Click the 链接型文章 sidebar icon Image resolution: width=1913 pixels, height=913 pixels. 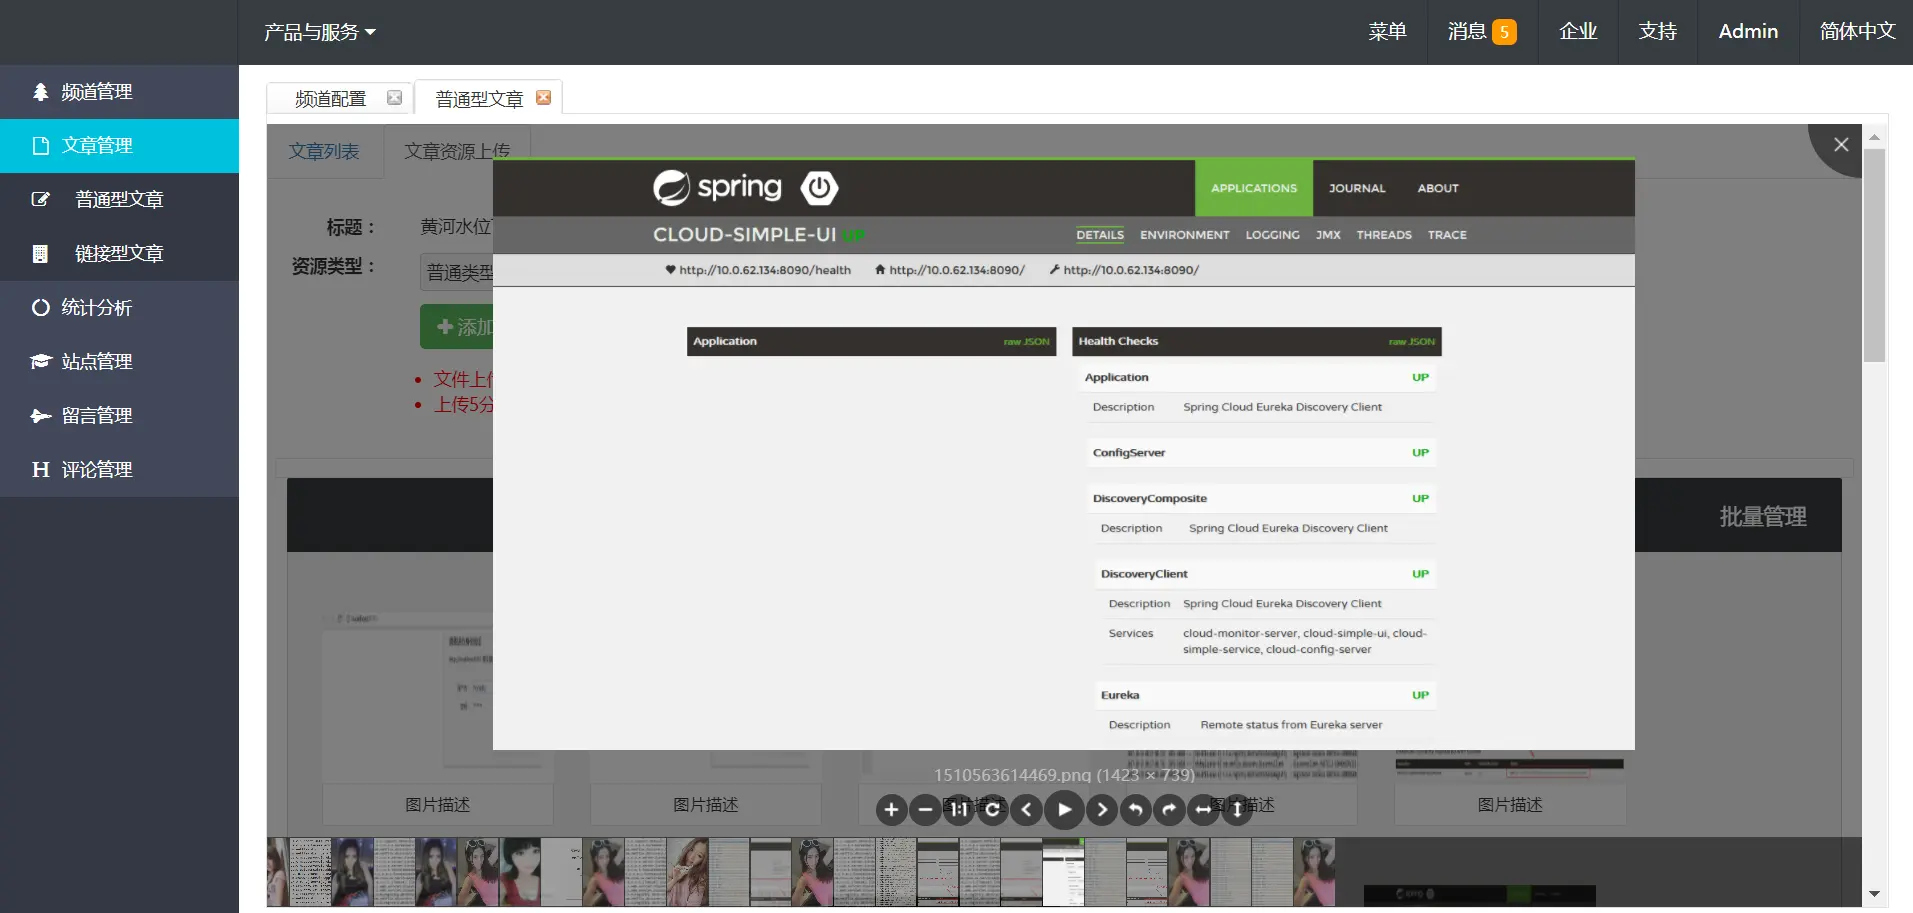(41, 254)
